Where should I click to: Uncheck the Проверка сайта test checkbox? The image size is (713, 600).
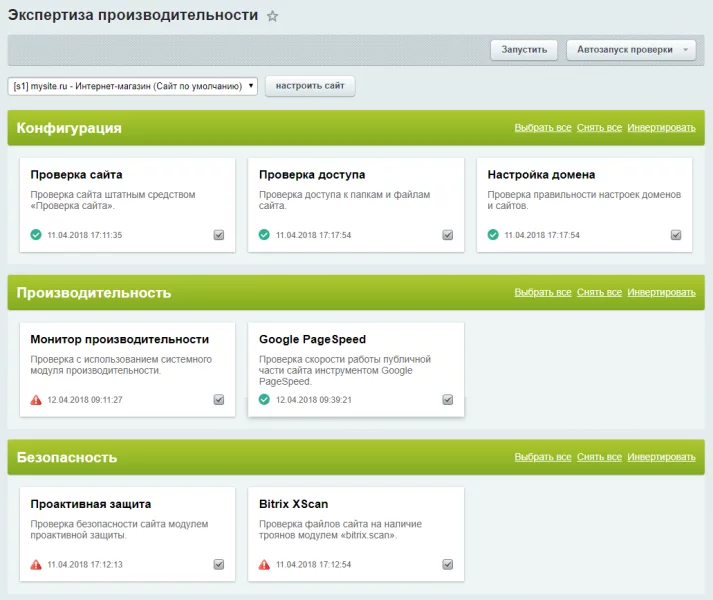tap(219, 235)
